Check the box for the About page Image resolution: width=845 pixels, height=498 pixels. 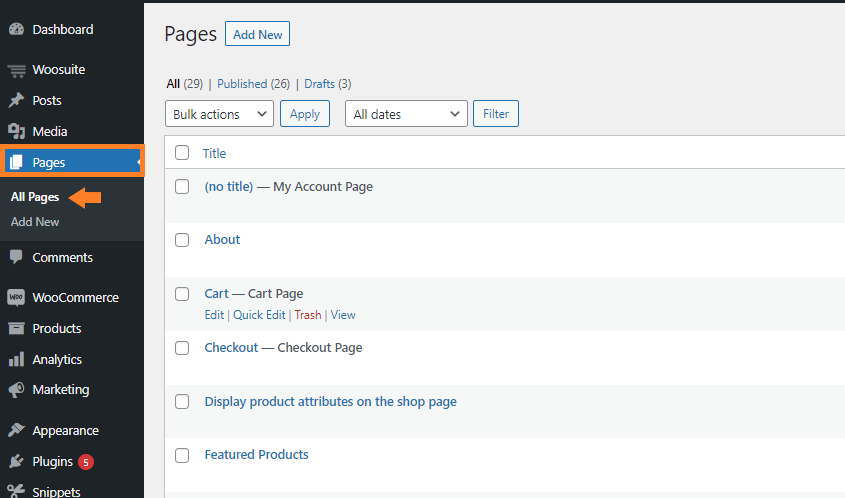pyautogui.click(x=182, y=240)
